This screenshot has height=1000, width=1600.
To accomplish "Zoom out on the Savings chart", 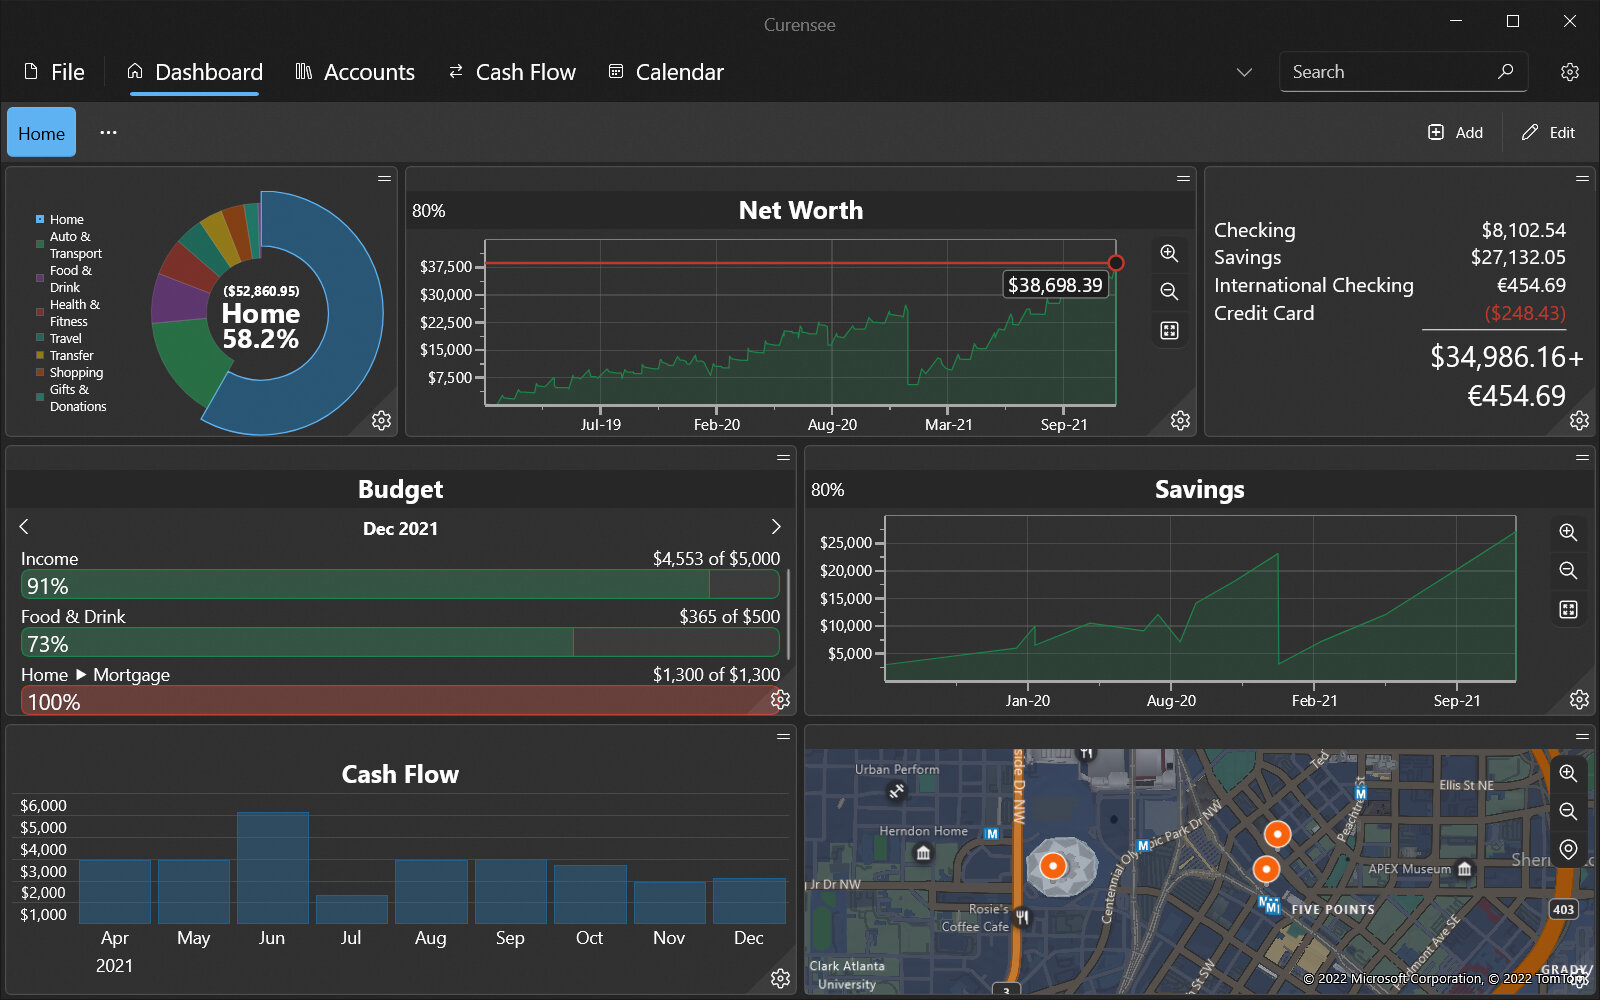I will coord(1568,571).
